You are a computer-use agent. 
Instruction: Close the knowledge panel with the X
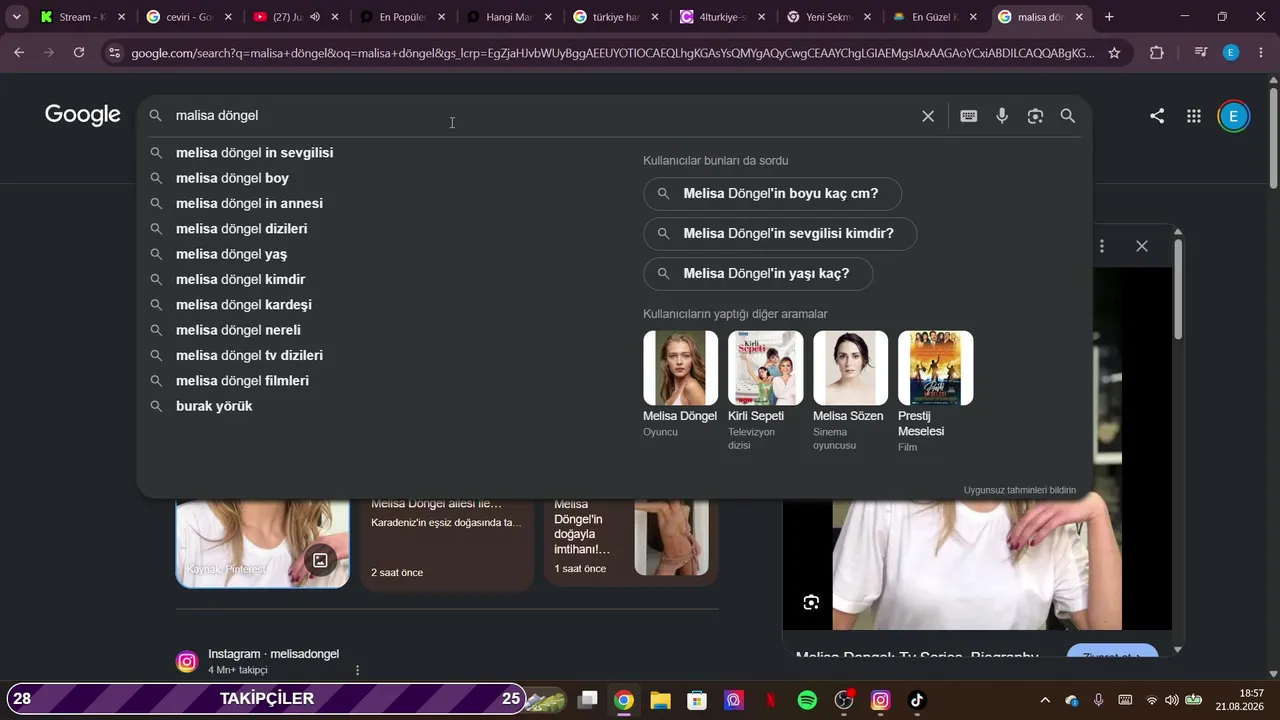point(1142,246)
